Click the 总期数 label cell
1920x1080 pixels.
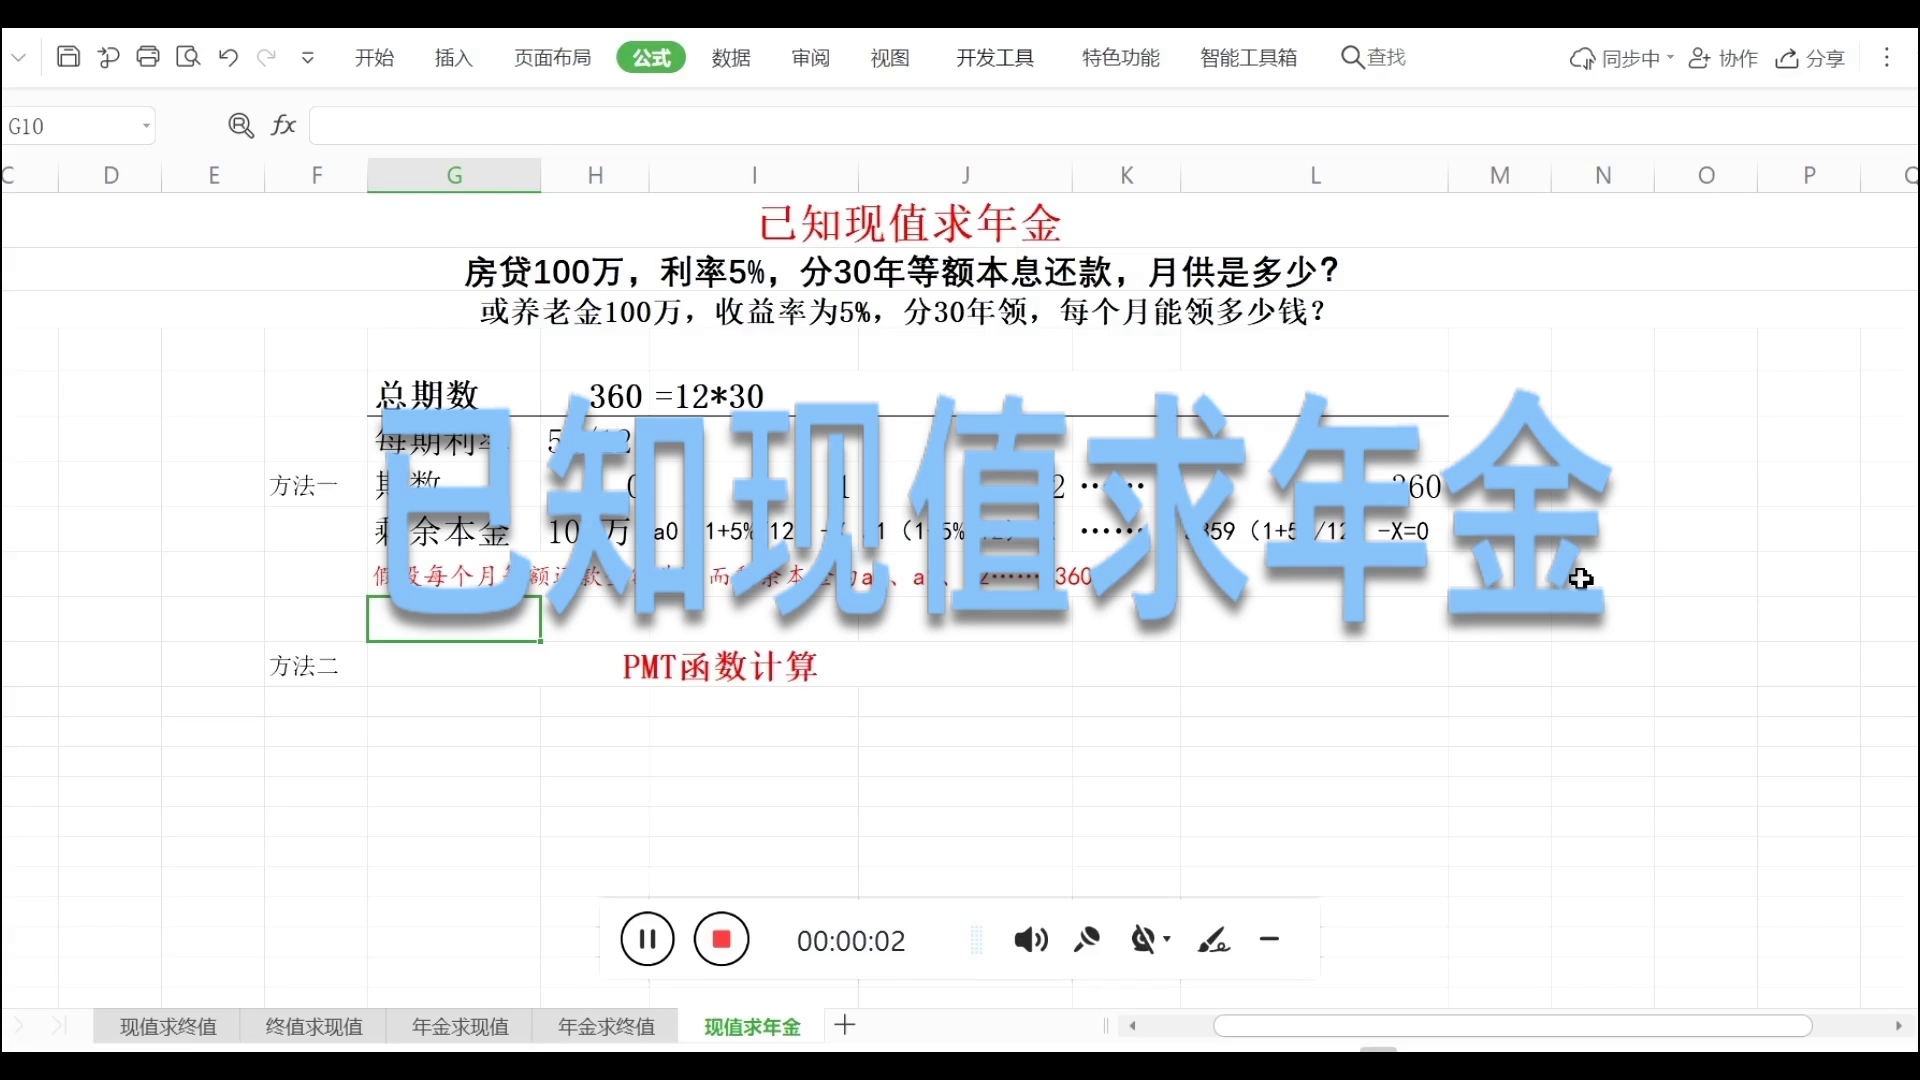(428, 395)
